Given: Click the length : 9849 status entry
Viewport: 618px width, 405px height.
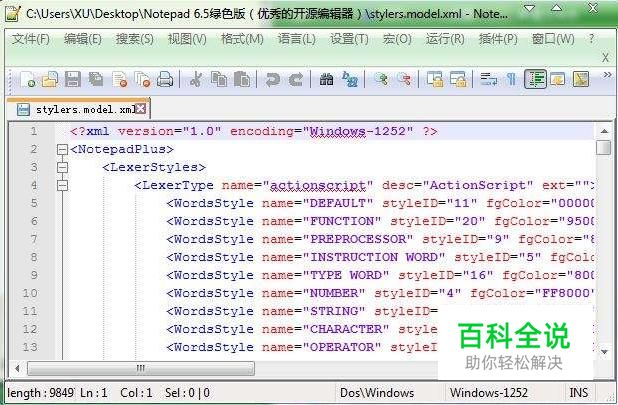Looking at the screenshot, I should [41, 393].
